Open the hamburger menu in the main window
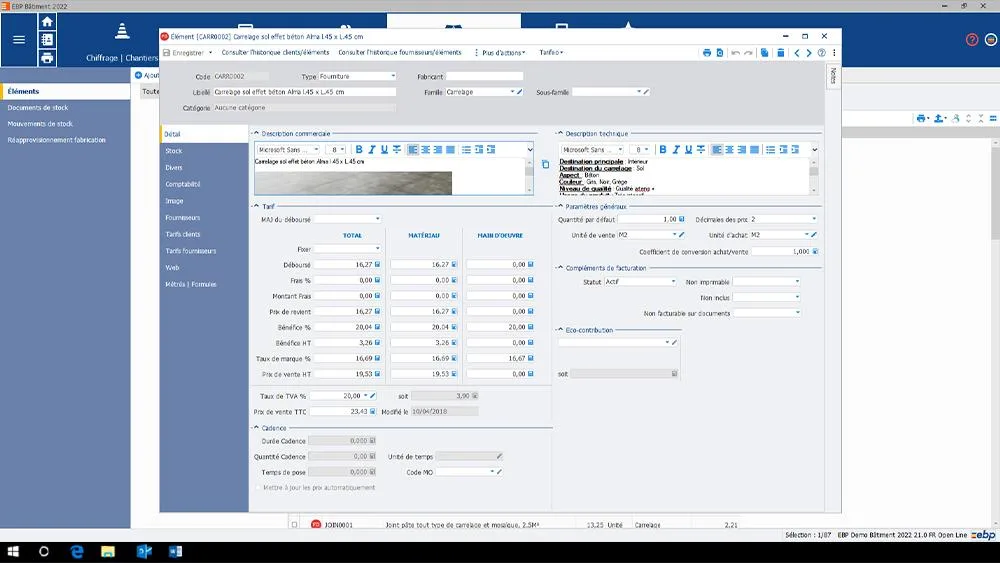This screenshot has width=1000, height=563. (19, 40)
